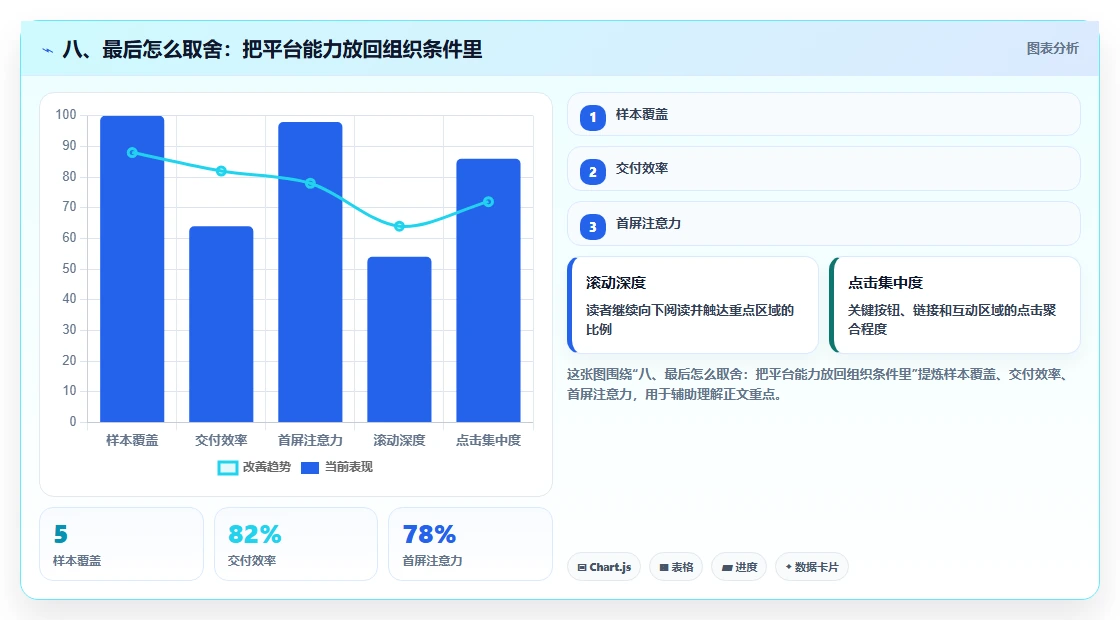
Task: Click the x-axis label 交付效率
Action: 221,441
